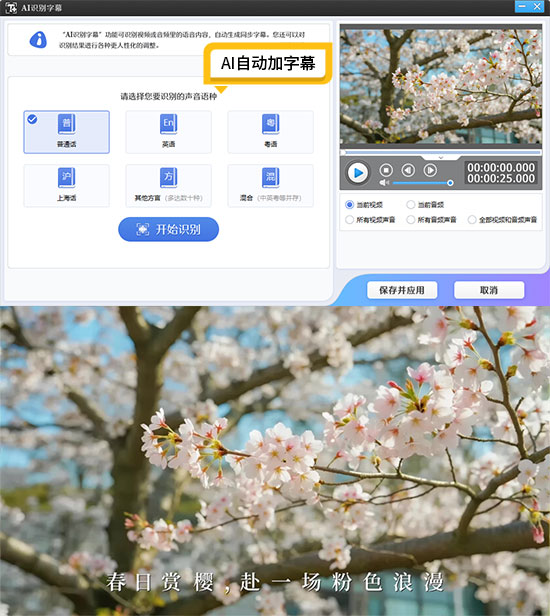Step forward to the next frame
The height and width of the screenshot is (616, 550).
[430, 170]
